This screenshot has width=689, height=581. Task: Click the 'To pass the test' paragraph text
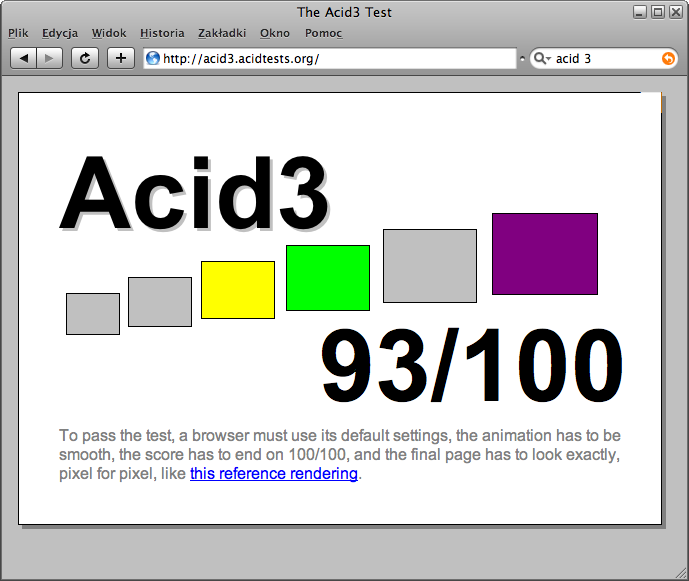tap(340, 455)
